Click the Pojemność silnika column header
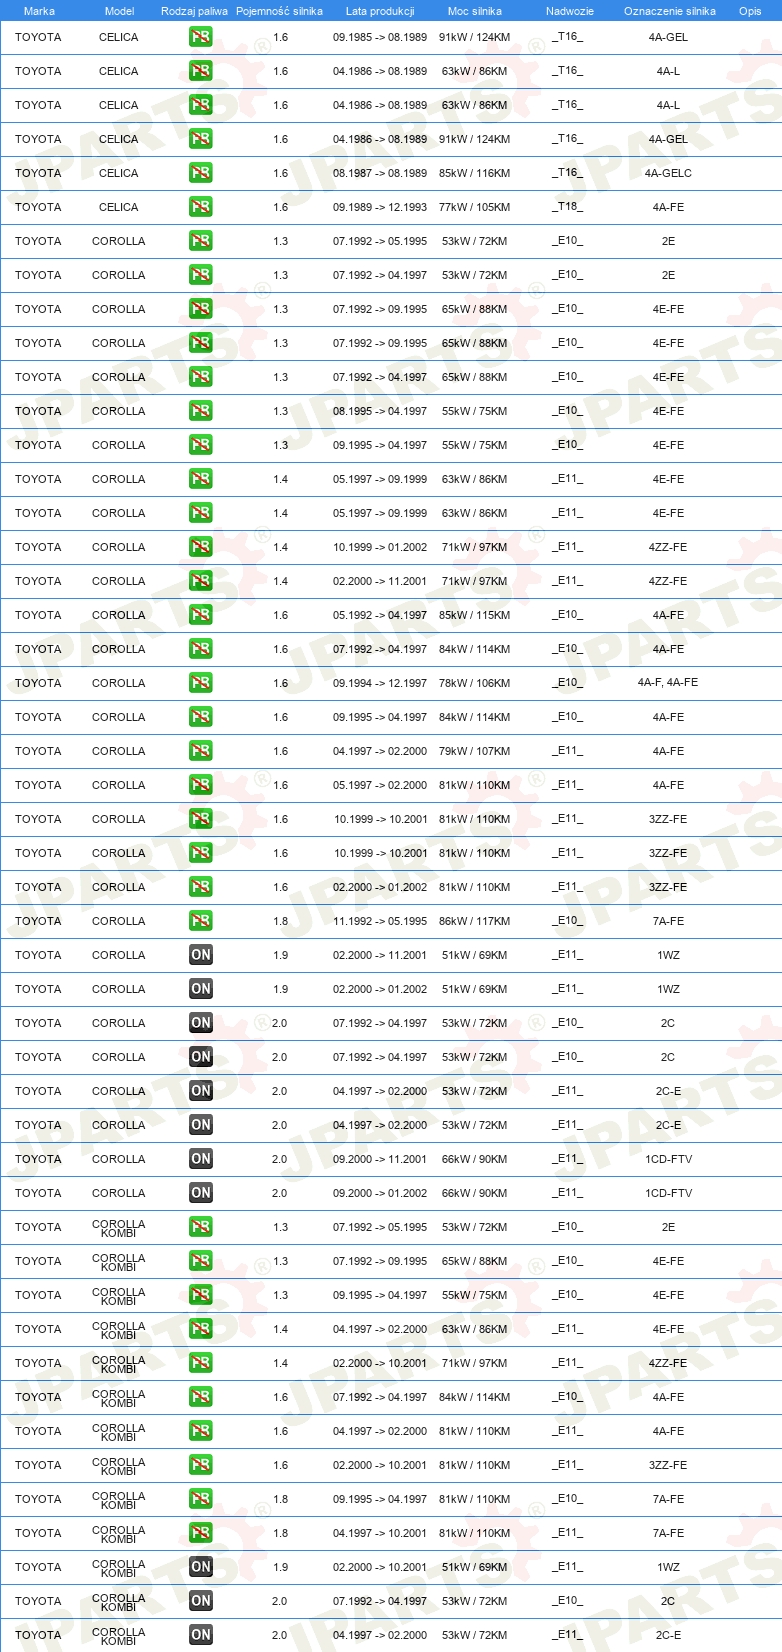Image resolution: width=782 pixels, height=1652 pixels. pos(279,11)
